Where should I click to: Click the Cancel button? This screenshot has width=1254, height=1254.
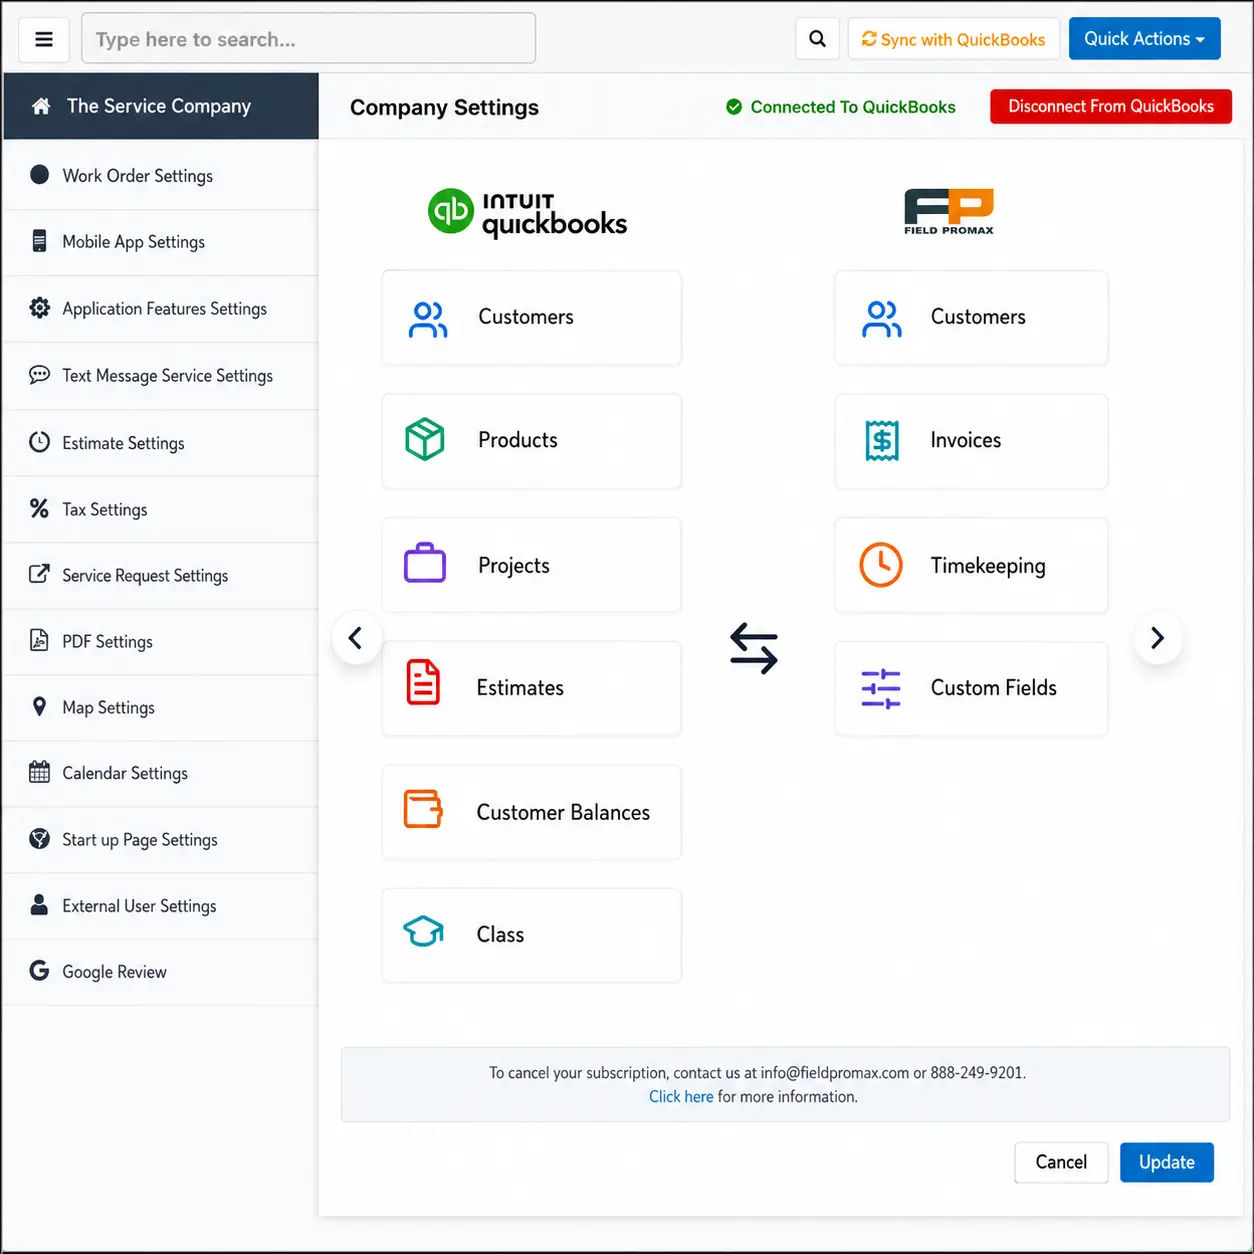pos(1061,1162)
